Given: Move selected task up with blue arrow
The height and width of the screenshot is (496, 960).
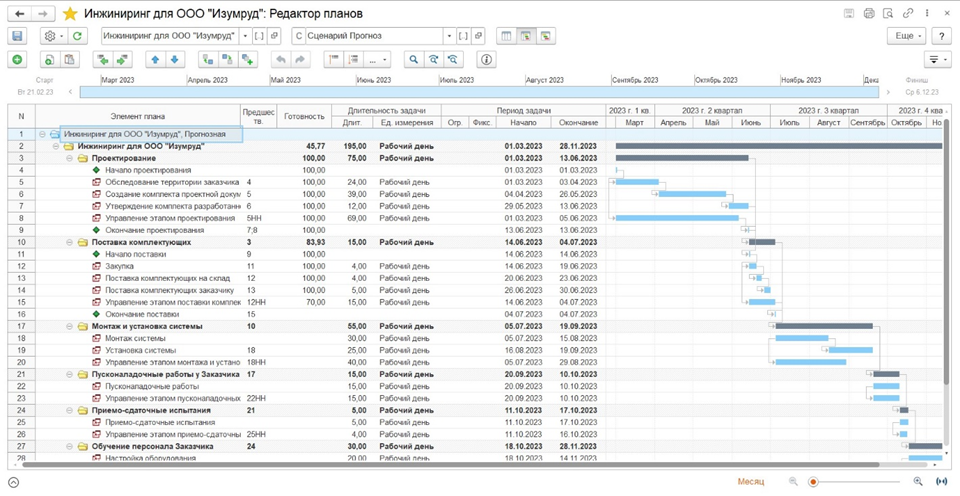Looking at the screenshot, I should pos(155,60).
